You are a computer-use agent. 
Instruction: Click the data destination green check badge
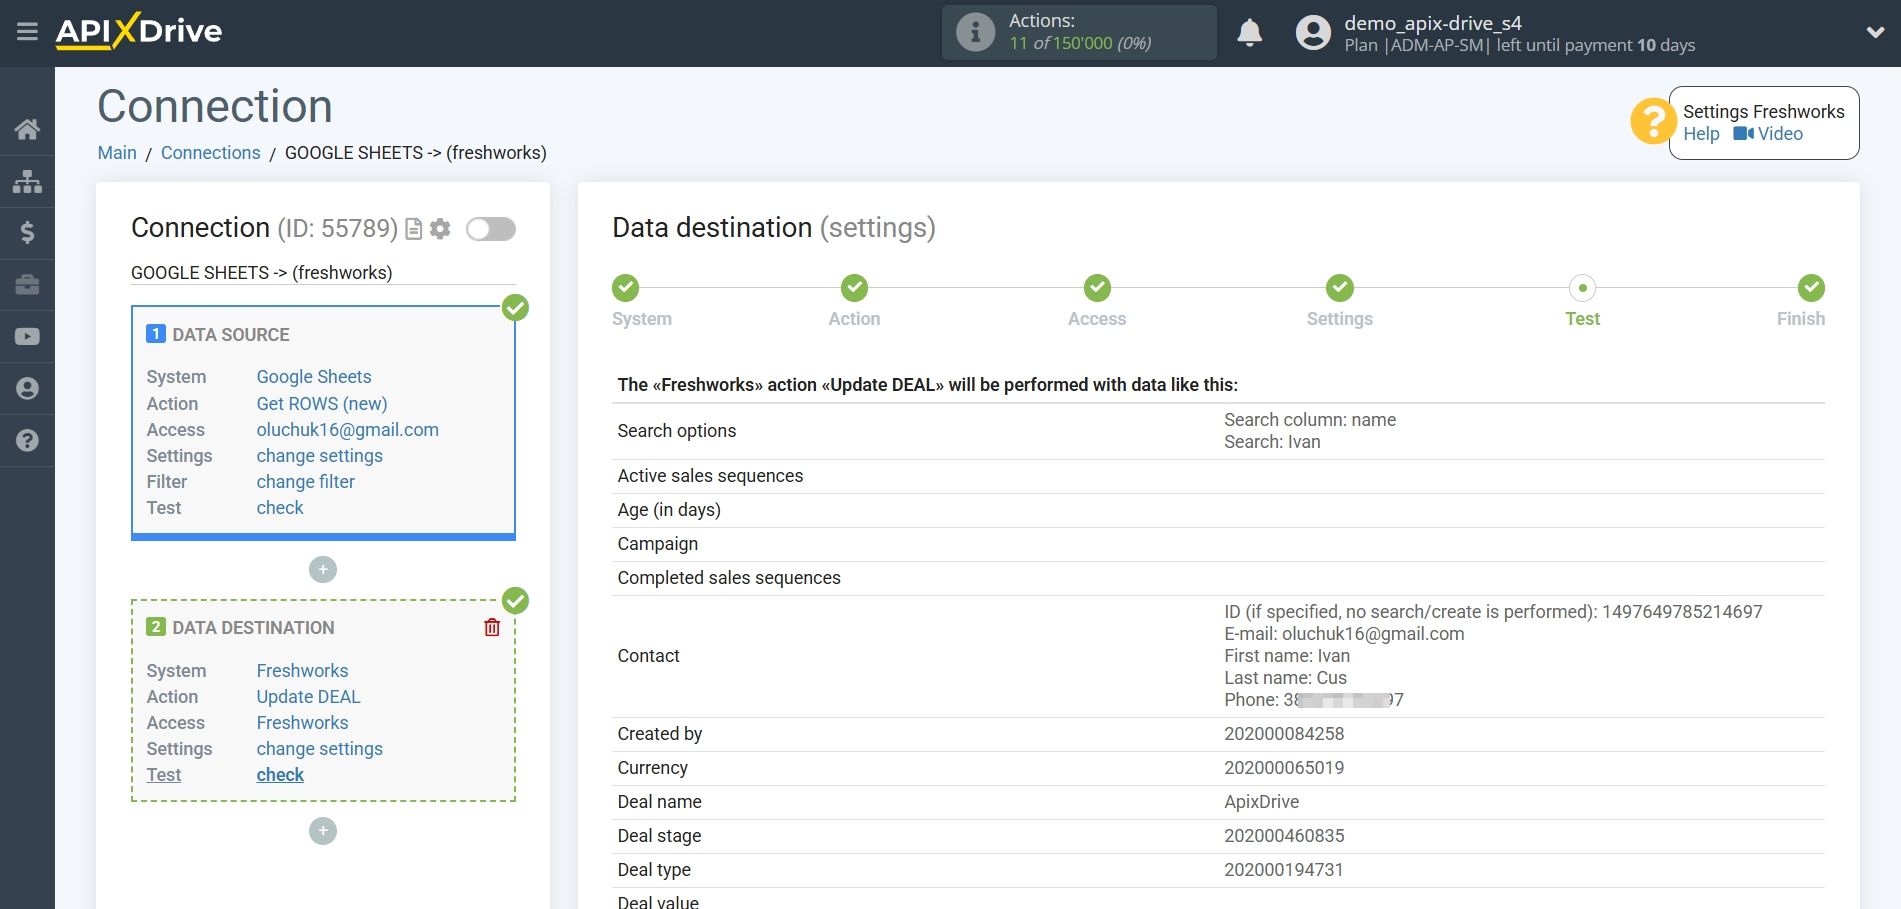[515, 600]
